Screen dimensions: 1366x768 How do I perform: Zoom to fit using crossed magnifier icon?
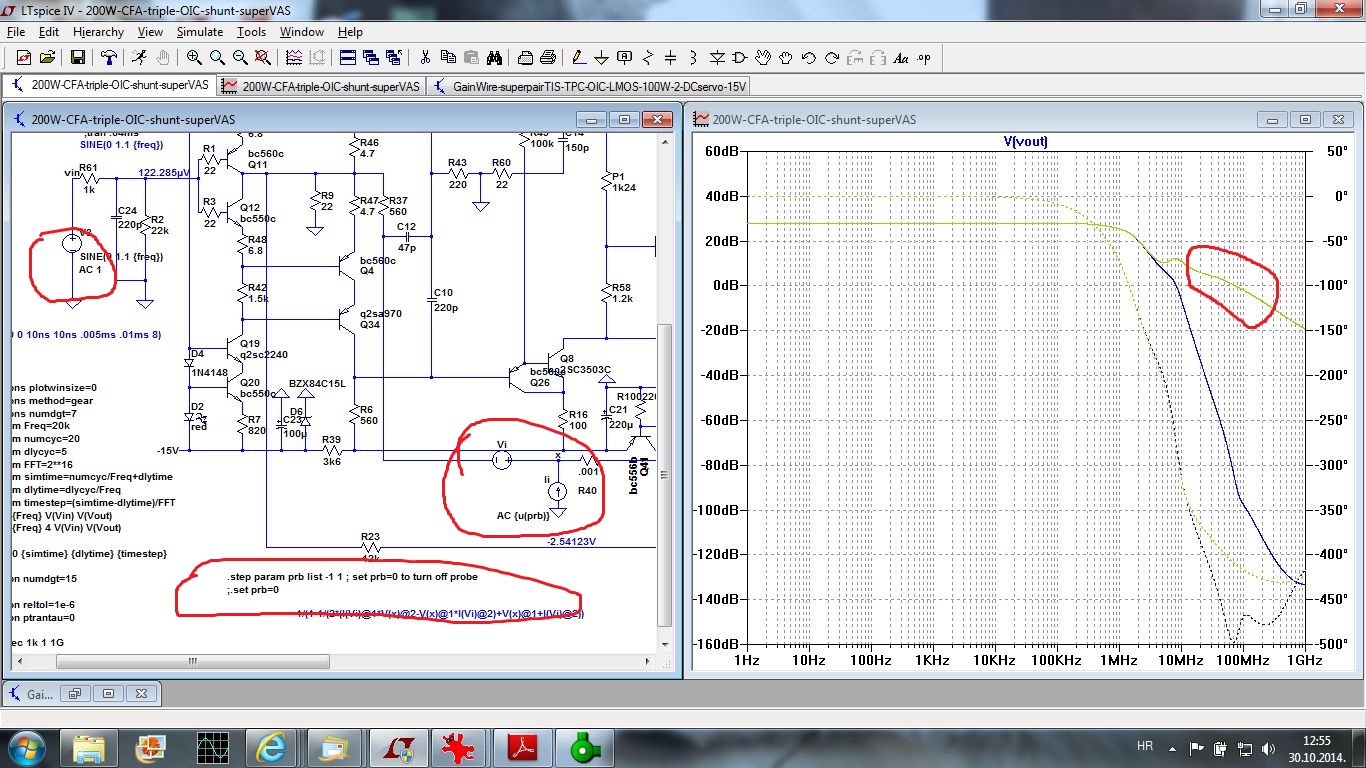(262, 57)
